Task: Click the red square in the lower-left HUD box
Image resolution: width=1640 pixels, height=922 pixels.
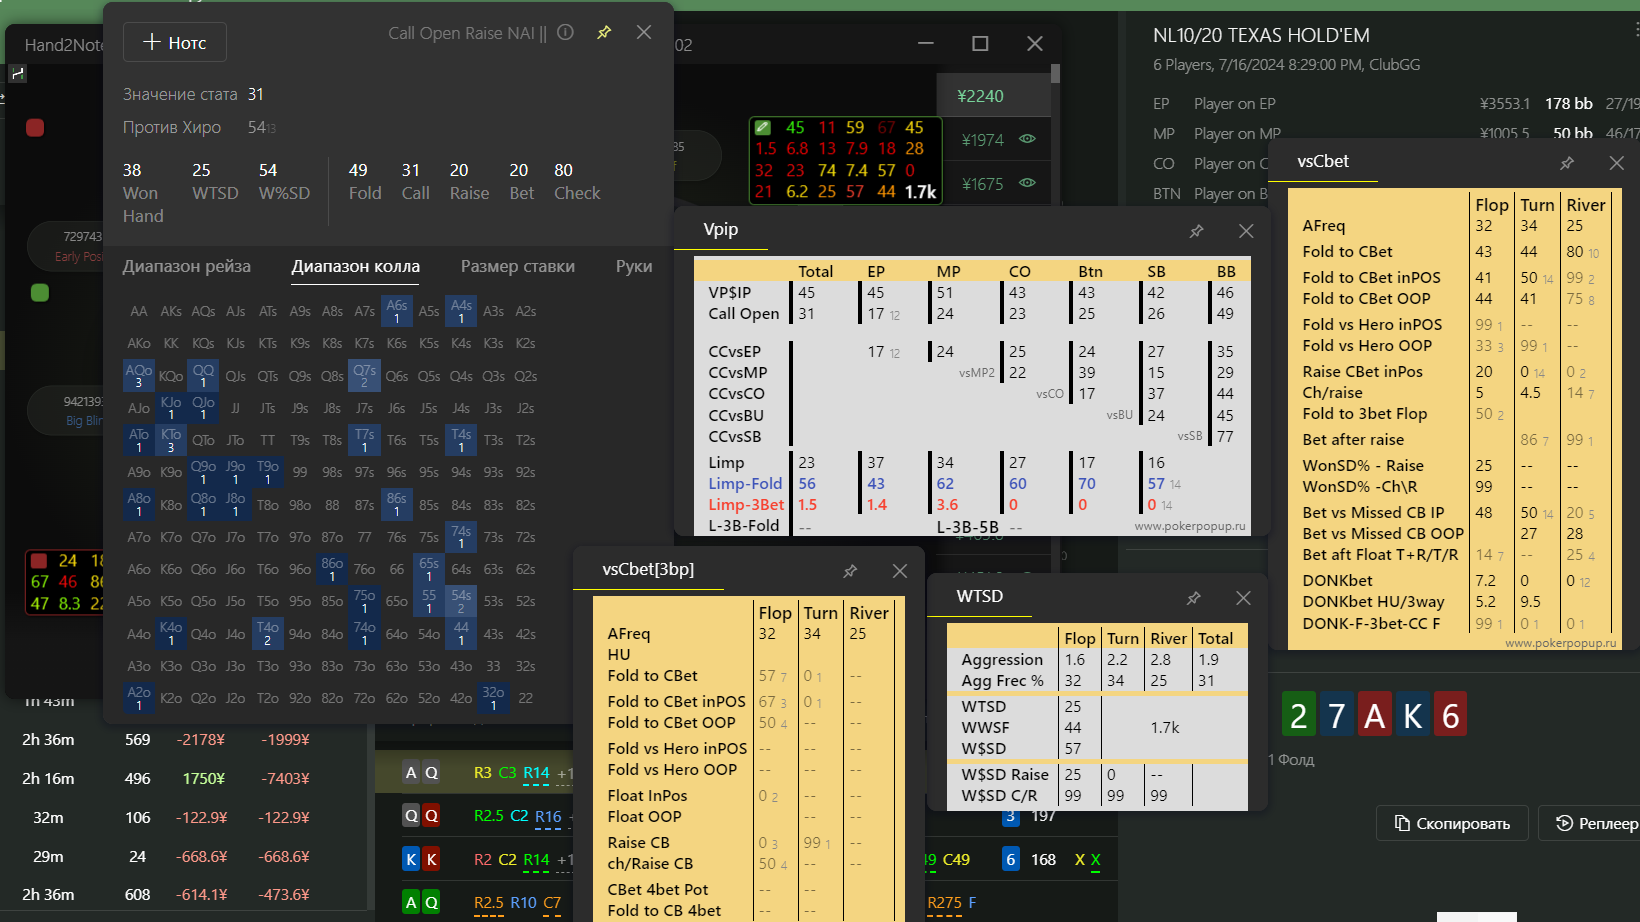Action: coord(39,560)
